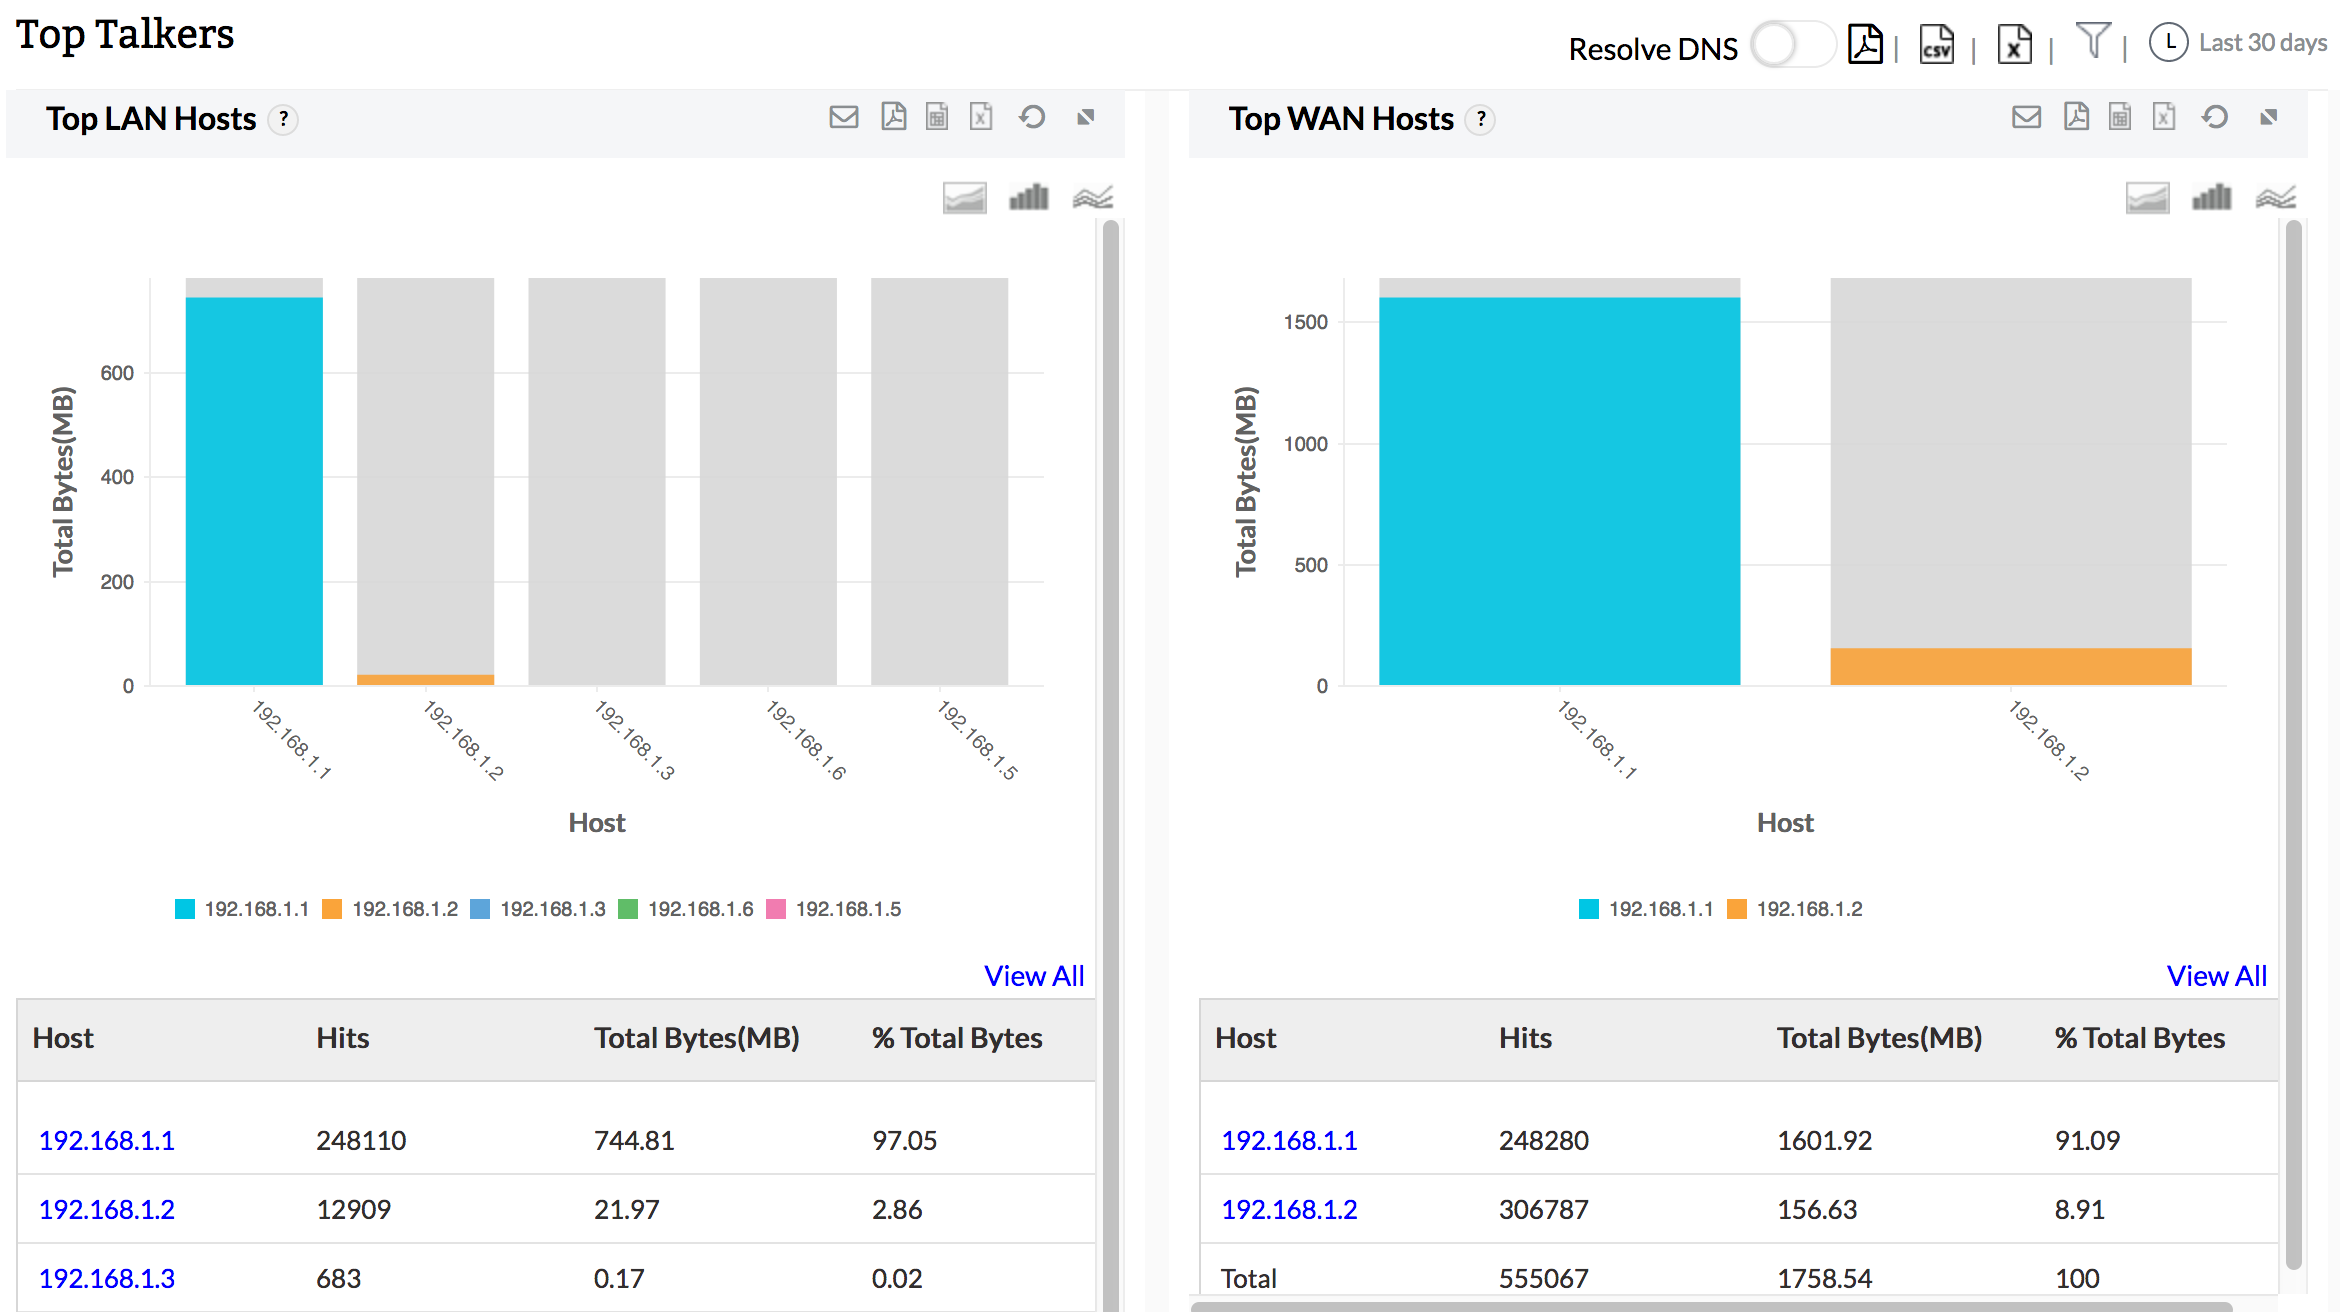The image size is (2340, 1312).
Task: Toggle 192.168.1.2 legend entry in WAN chart
Action: tap(1808, 909)
